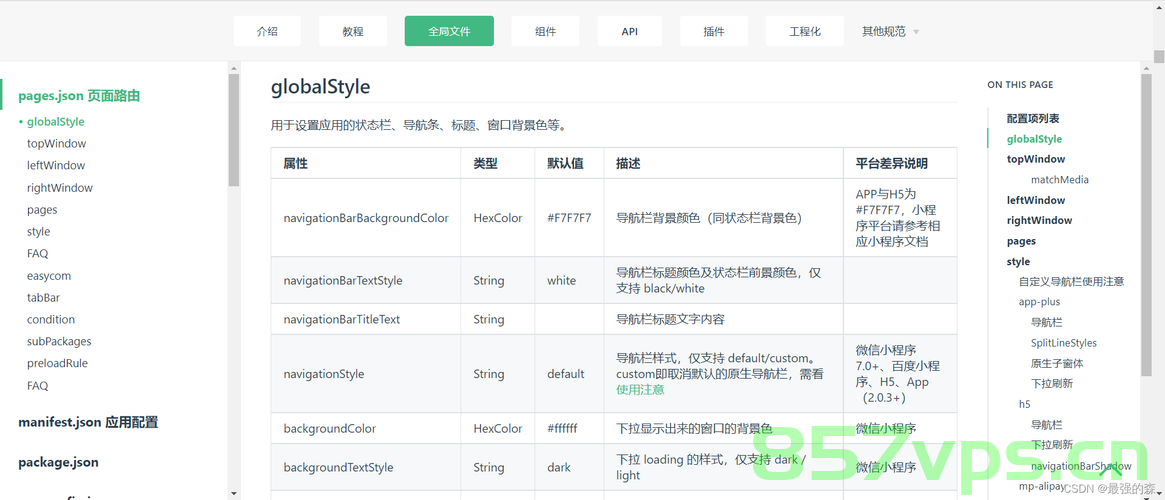Click the backgroundTextStyle property cell
This screenshot has height=500, width=1165.
coord(366,467)
